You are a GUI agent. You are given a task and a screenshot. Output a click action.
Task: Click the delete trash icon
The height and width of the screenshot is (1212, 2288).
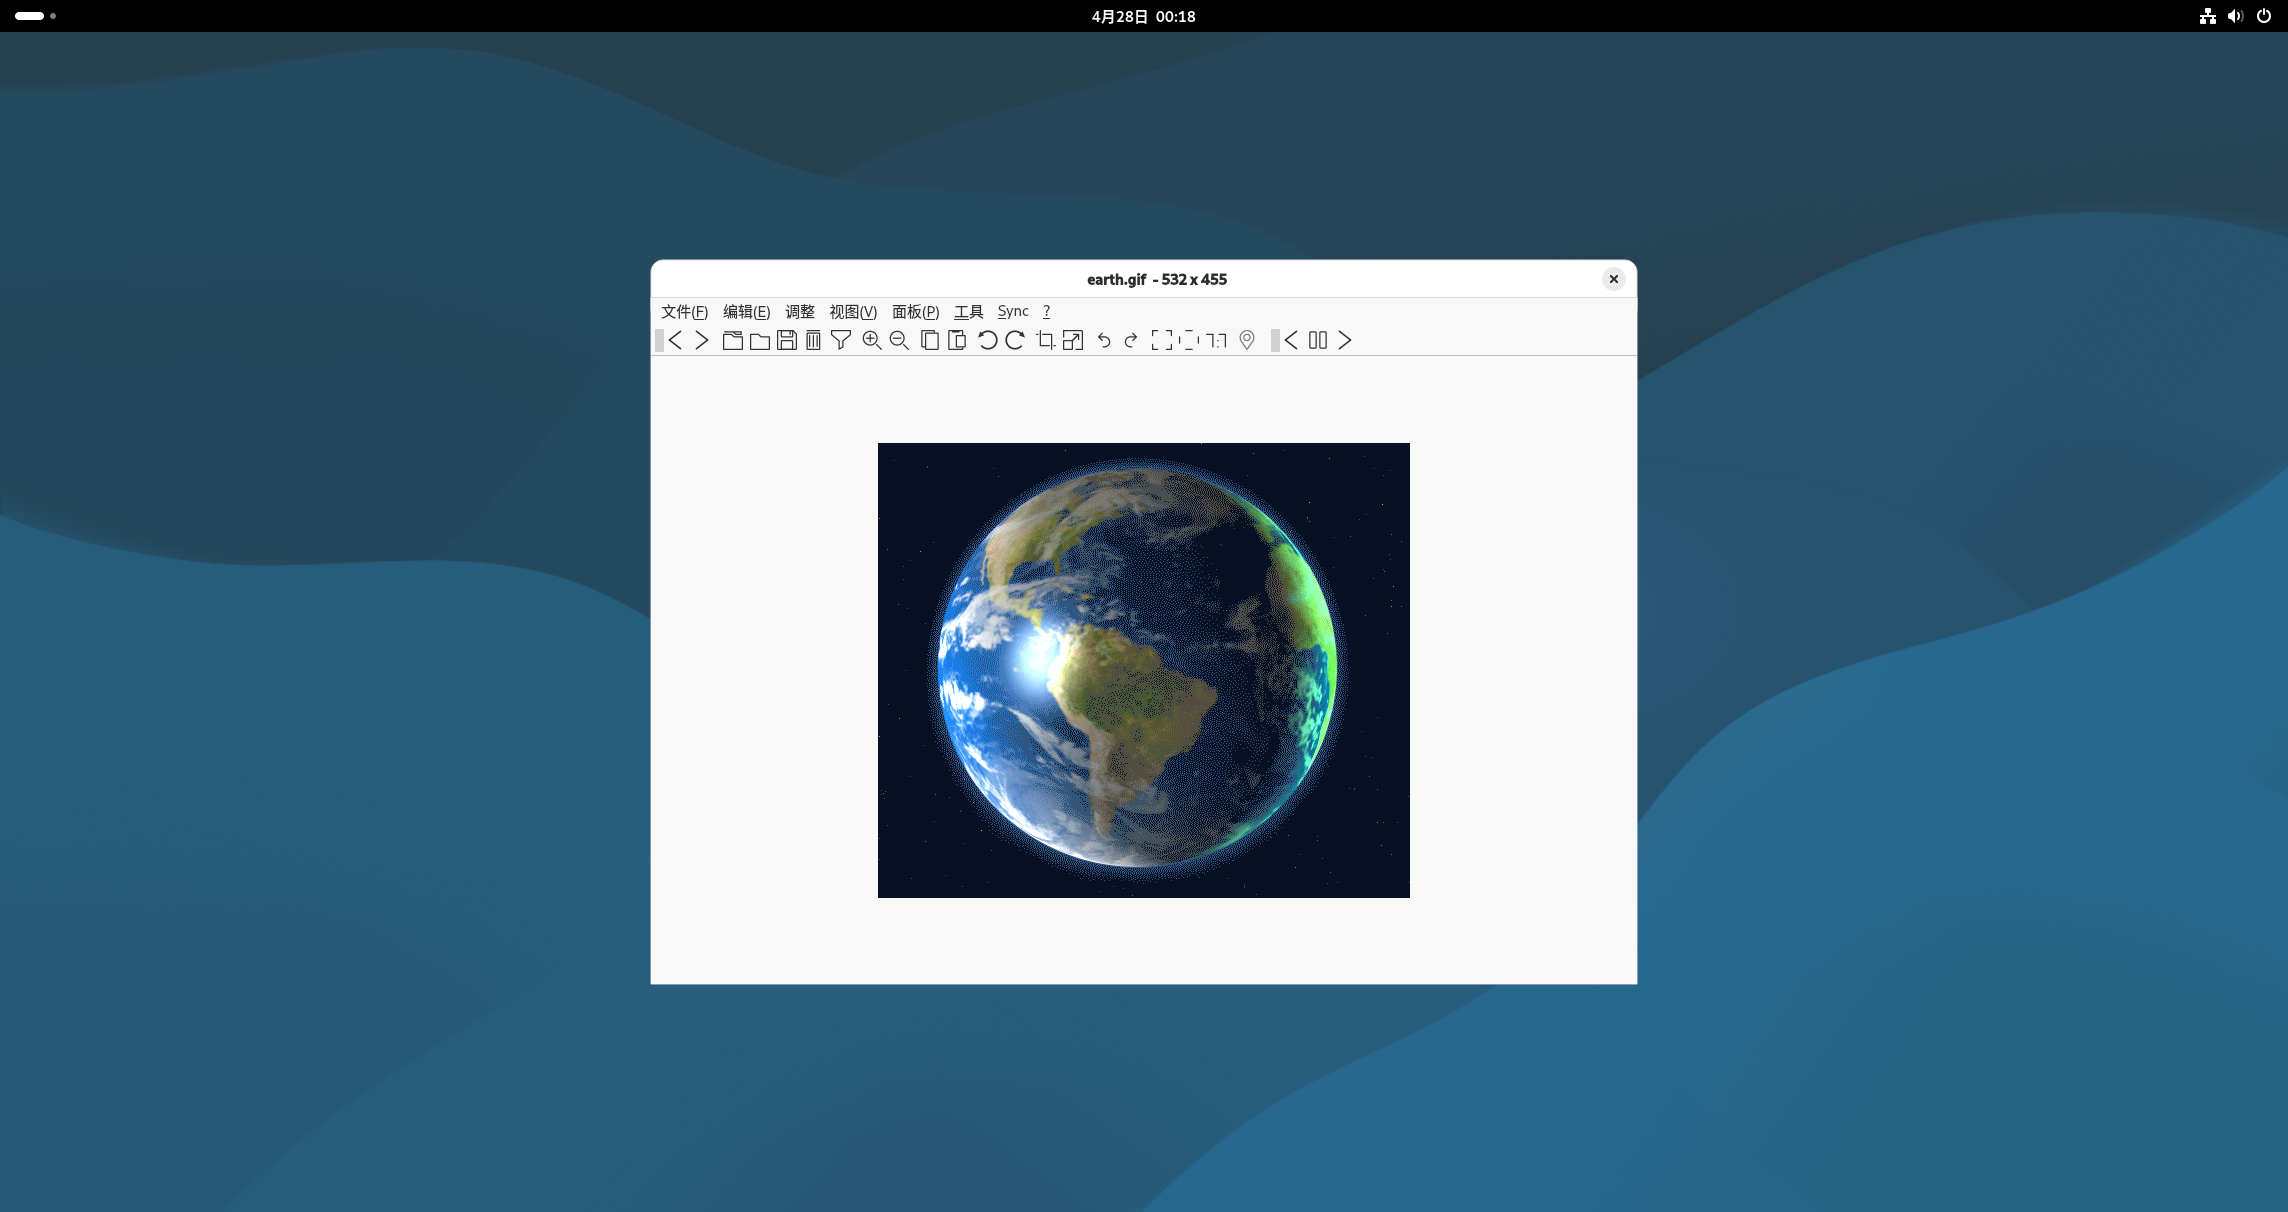(x=814, y=341)
